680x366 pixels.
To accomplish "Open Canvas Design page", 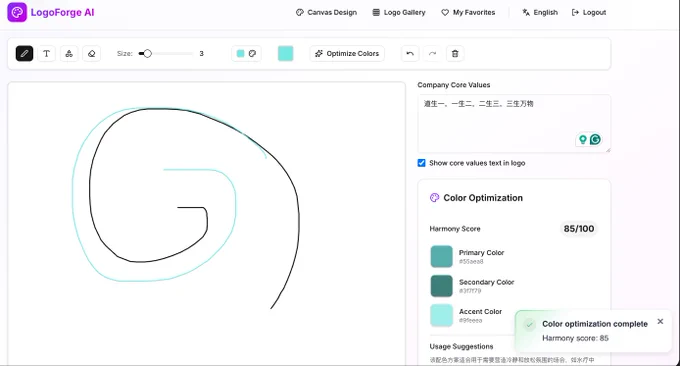I will (x=326, y=13).
